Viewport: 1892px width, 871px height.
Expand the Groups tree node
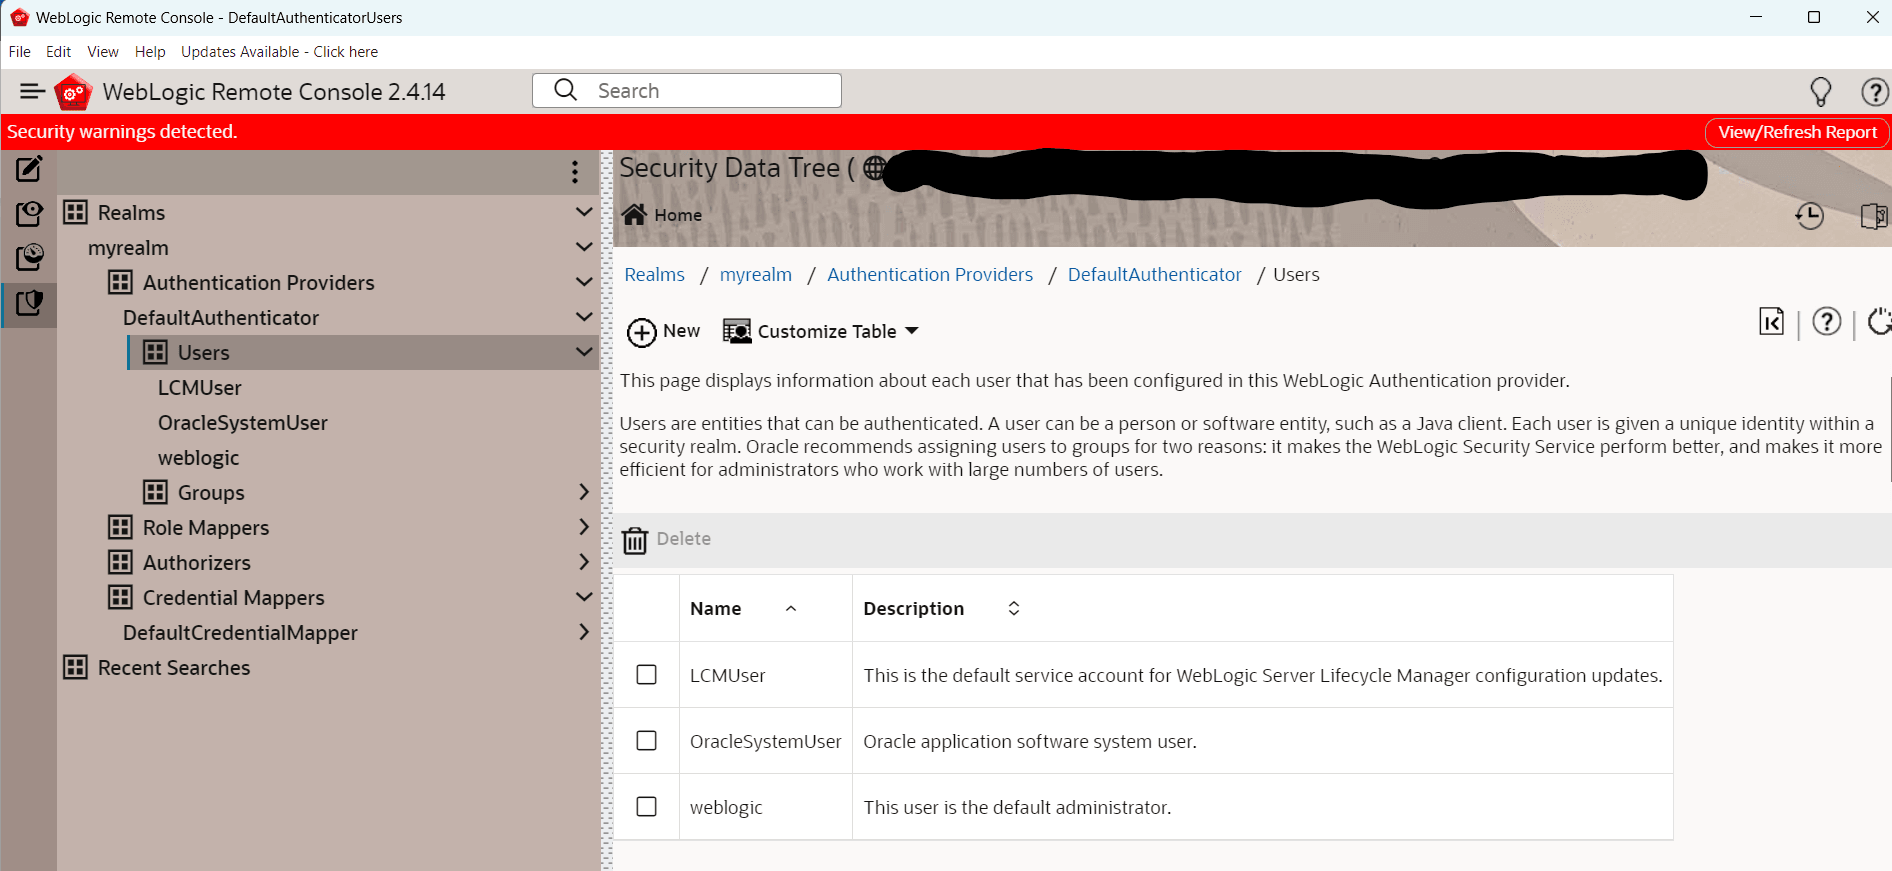point(584,492)
